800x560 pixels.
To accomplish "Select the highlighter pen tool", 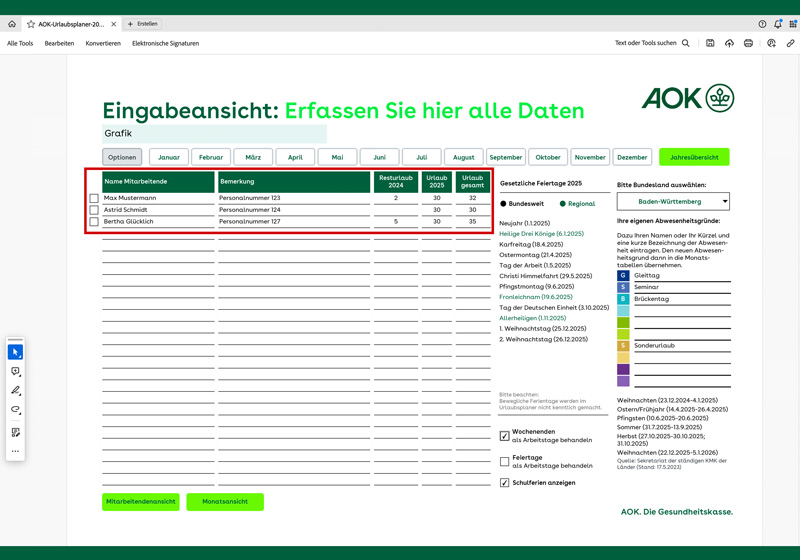I will point(15,391).
